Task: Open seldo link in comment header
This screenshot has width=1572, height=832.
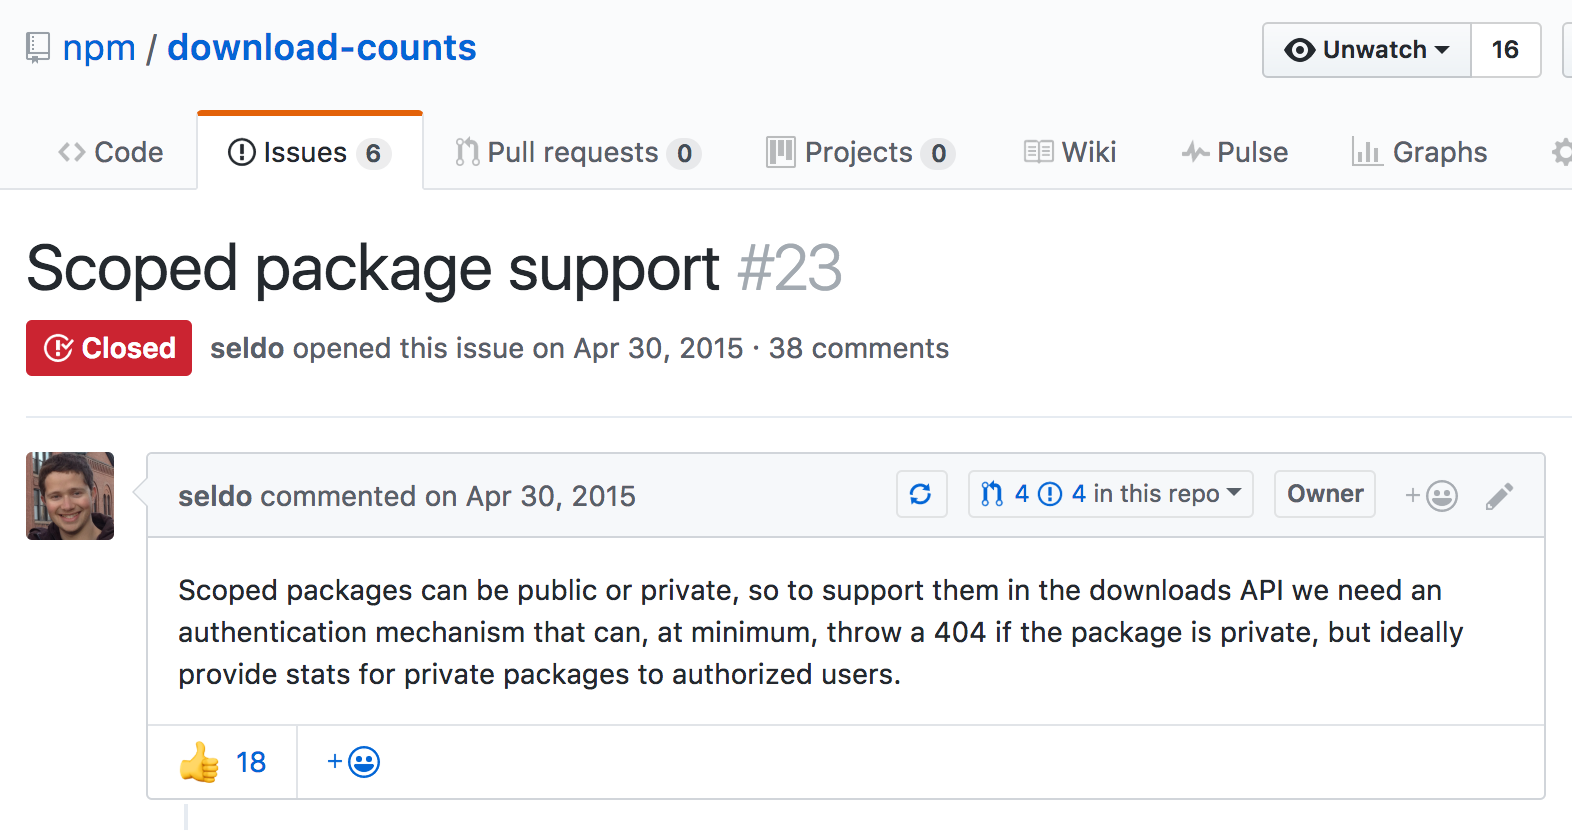Action: point(215,496)
